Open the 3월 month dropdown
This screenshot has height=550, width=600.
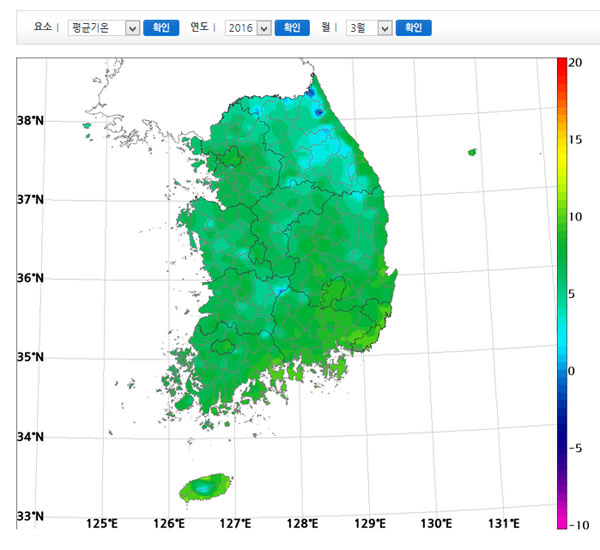coord(369,28)
